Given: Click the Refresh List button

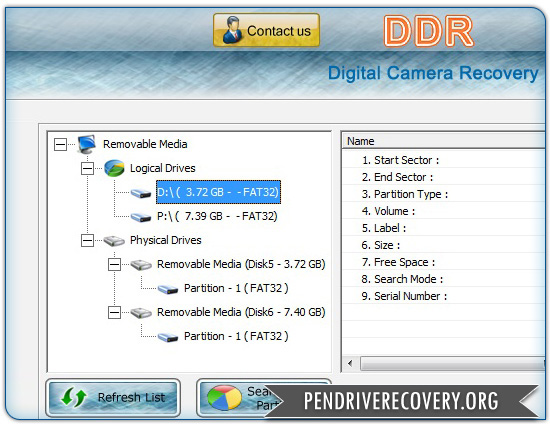Looking at the screenshot, I should click(x=113, y=398).
